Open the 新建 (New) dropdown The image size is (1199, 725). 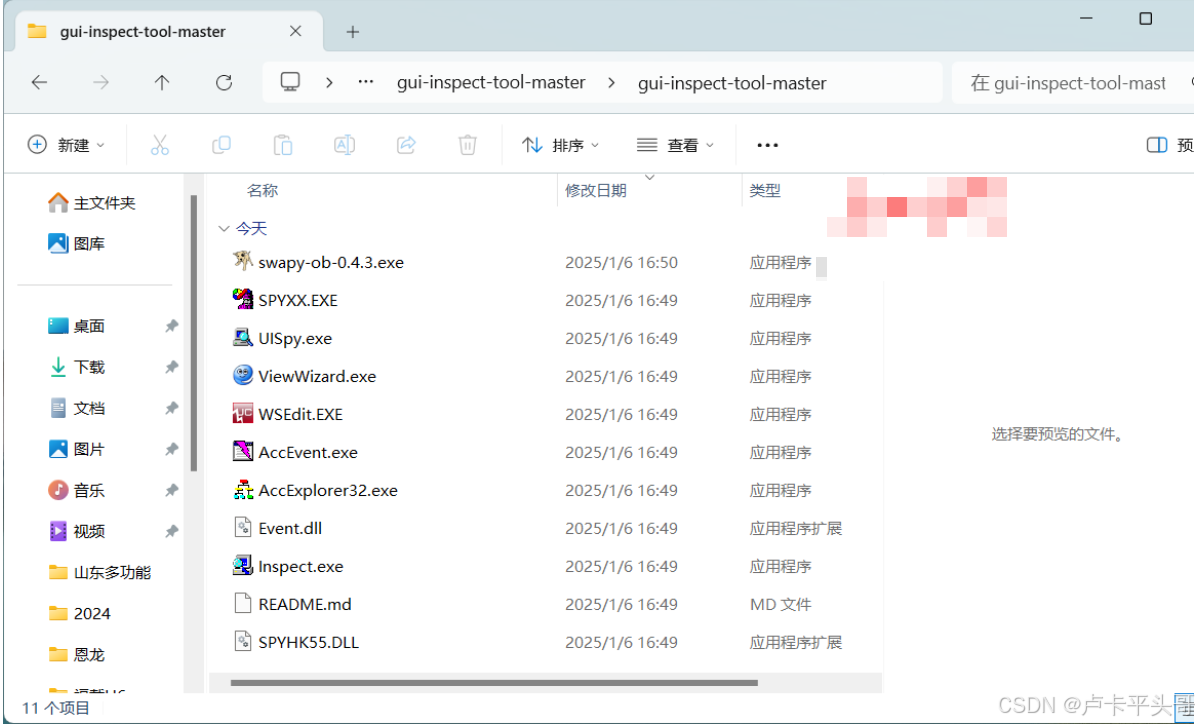(x=67, y=145)
